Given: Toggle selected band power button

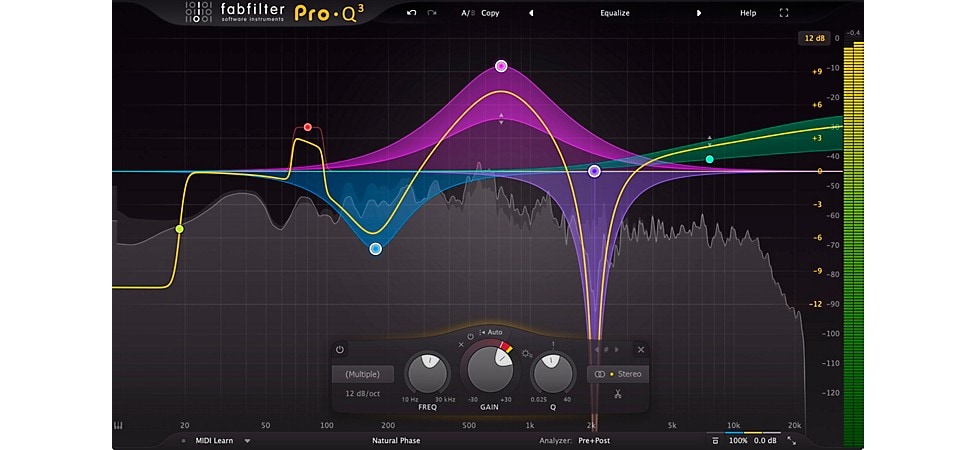Looking at the screenshot, I should tap(339, 350).
